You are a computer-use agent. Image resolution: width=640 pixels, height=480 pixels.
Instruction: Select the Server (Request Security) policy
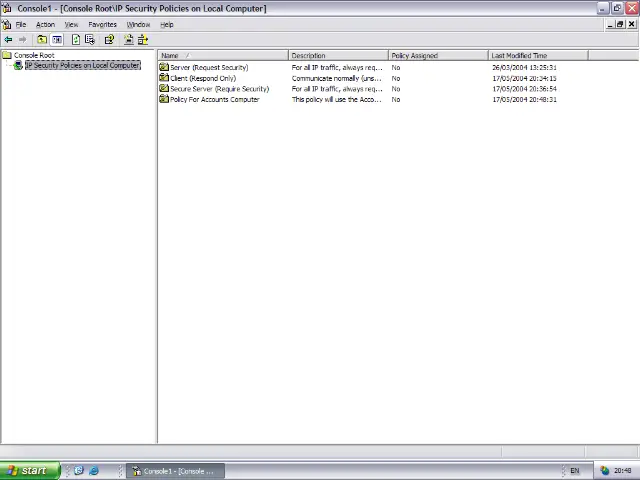tap(209, 67)
